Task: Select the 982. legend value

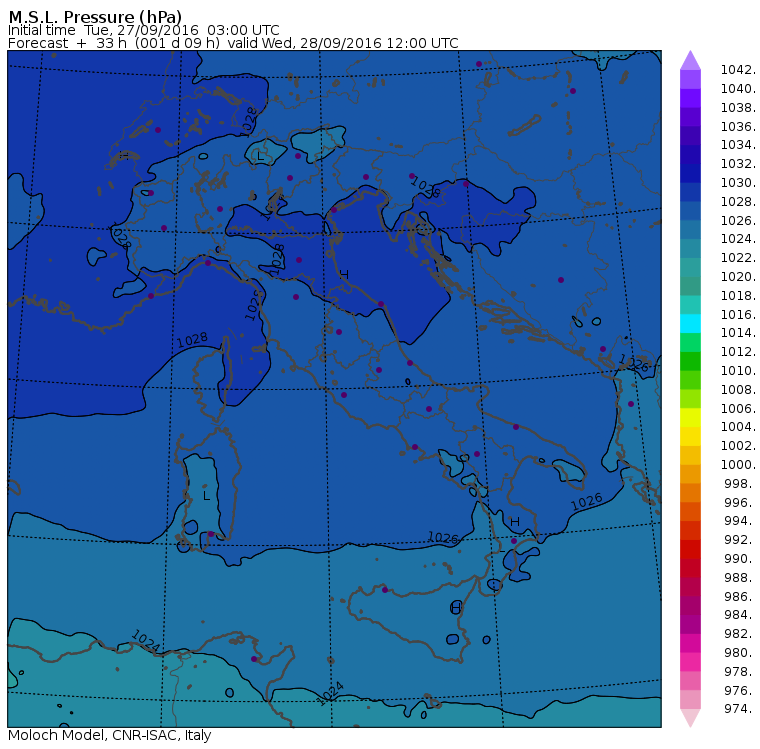Action: pyautogui.click(x=740, y=634)
